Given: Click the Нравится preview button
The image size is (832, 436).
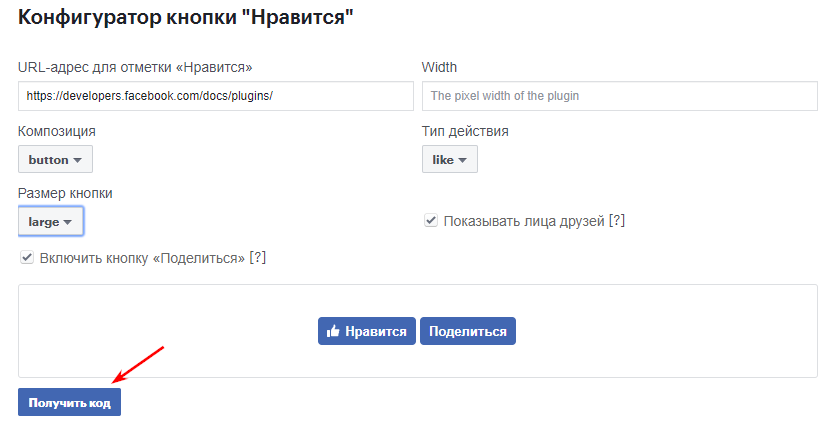Looking at the screenshot, I should coord(367,331).
